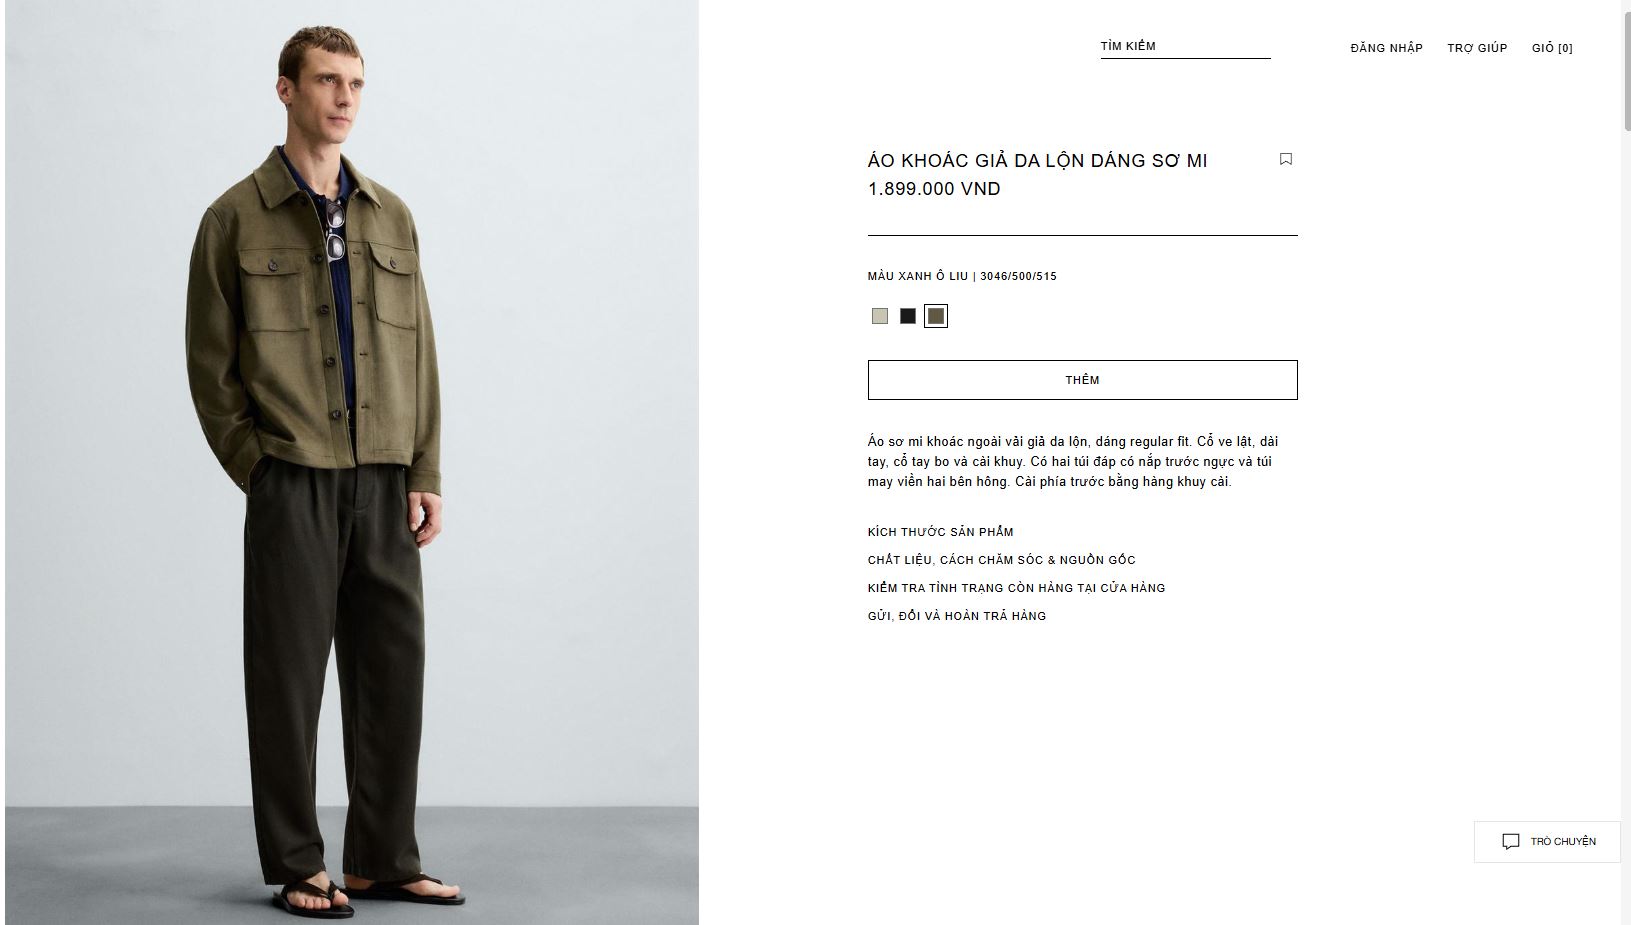Select the beige color swatch
Viewport: 1631px width, 925px height.
[880, 316]
